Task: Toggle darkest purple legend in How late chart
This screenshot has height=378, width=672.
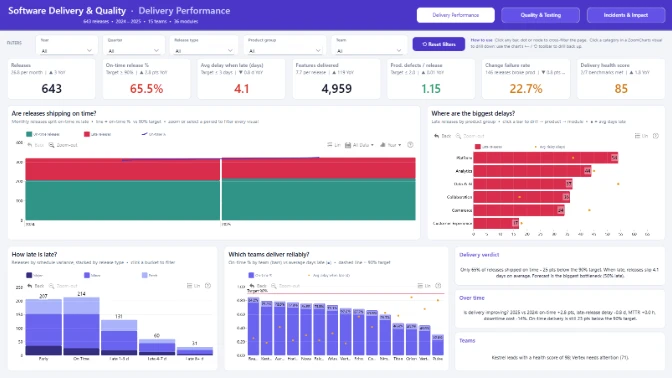Action: point(35,275)
